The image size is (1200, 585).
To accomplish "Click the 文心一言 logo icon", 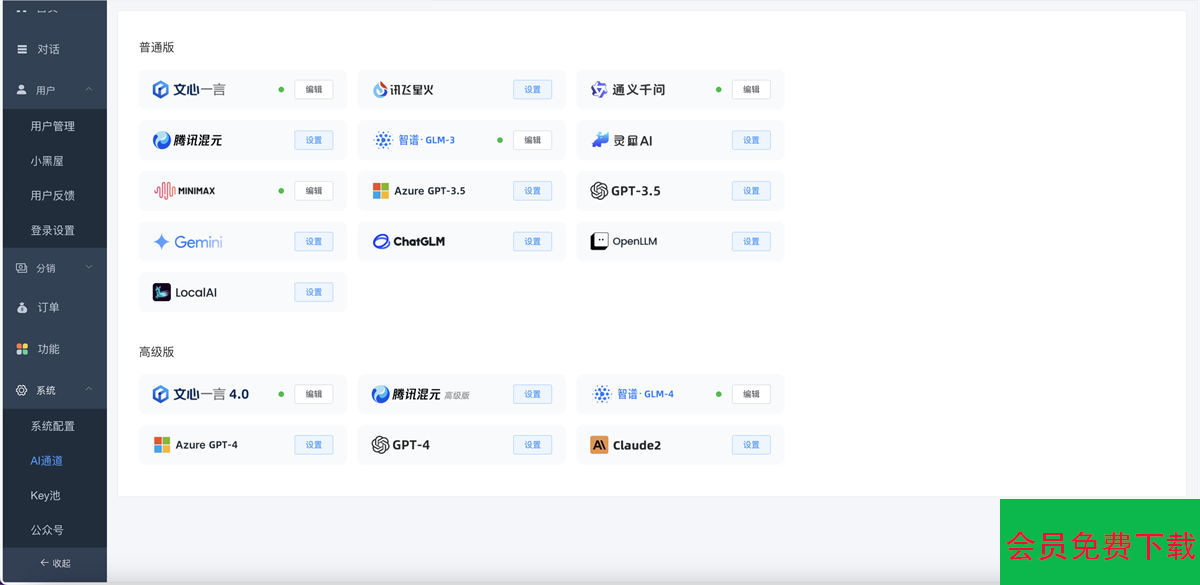I will [x=160, y=90].
